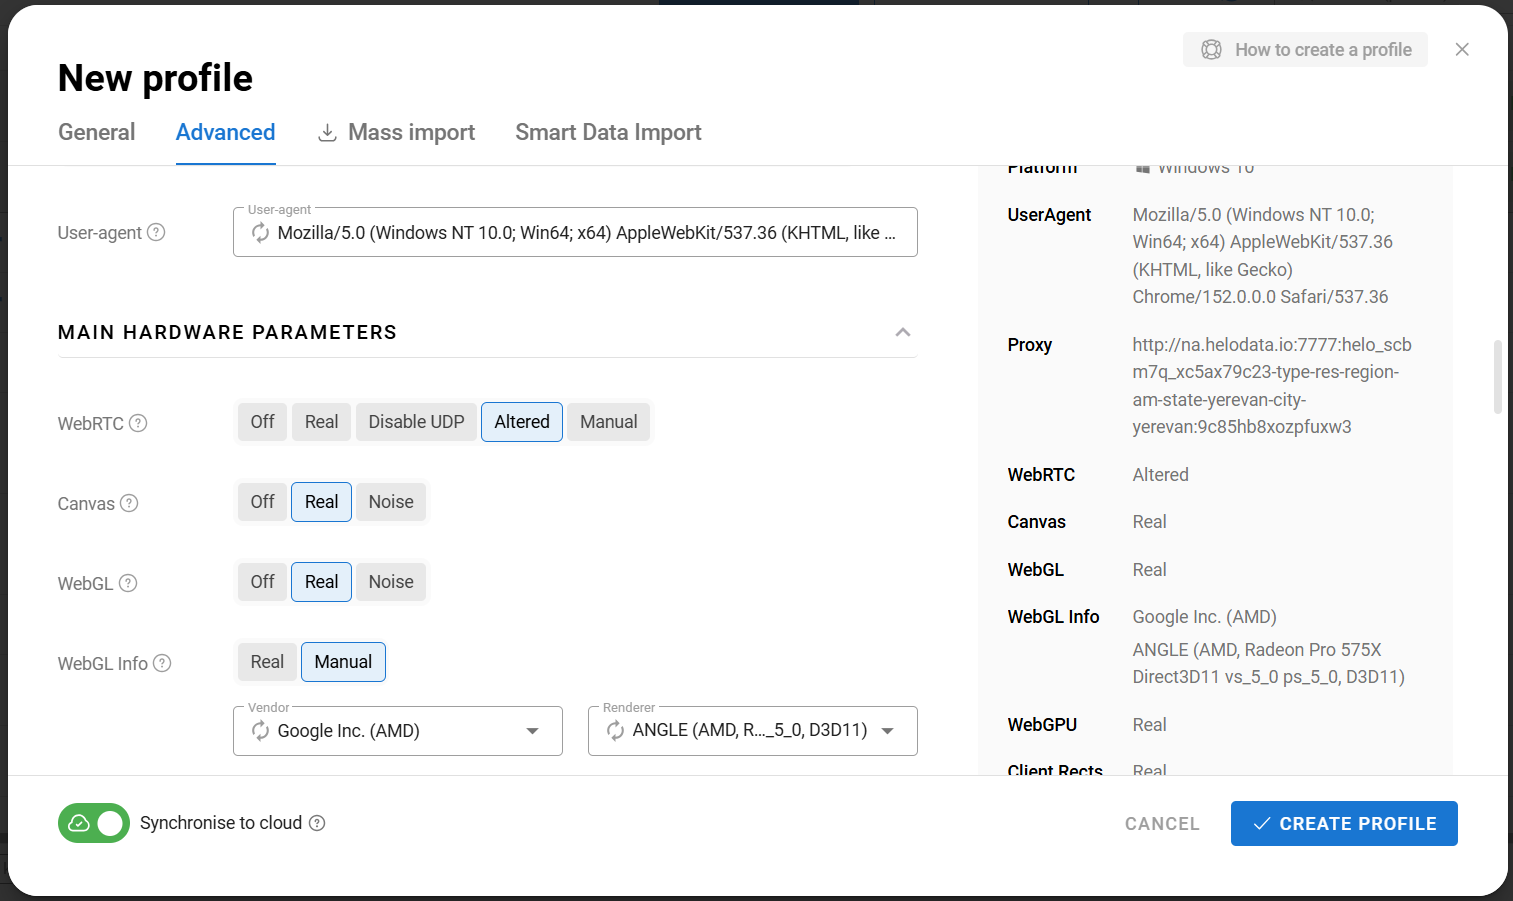Click the profile summary scrollbar
The width and height of the screenshot is (1513, 901).
click(1497, 377)
